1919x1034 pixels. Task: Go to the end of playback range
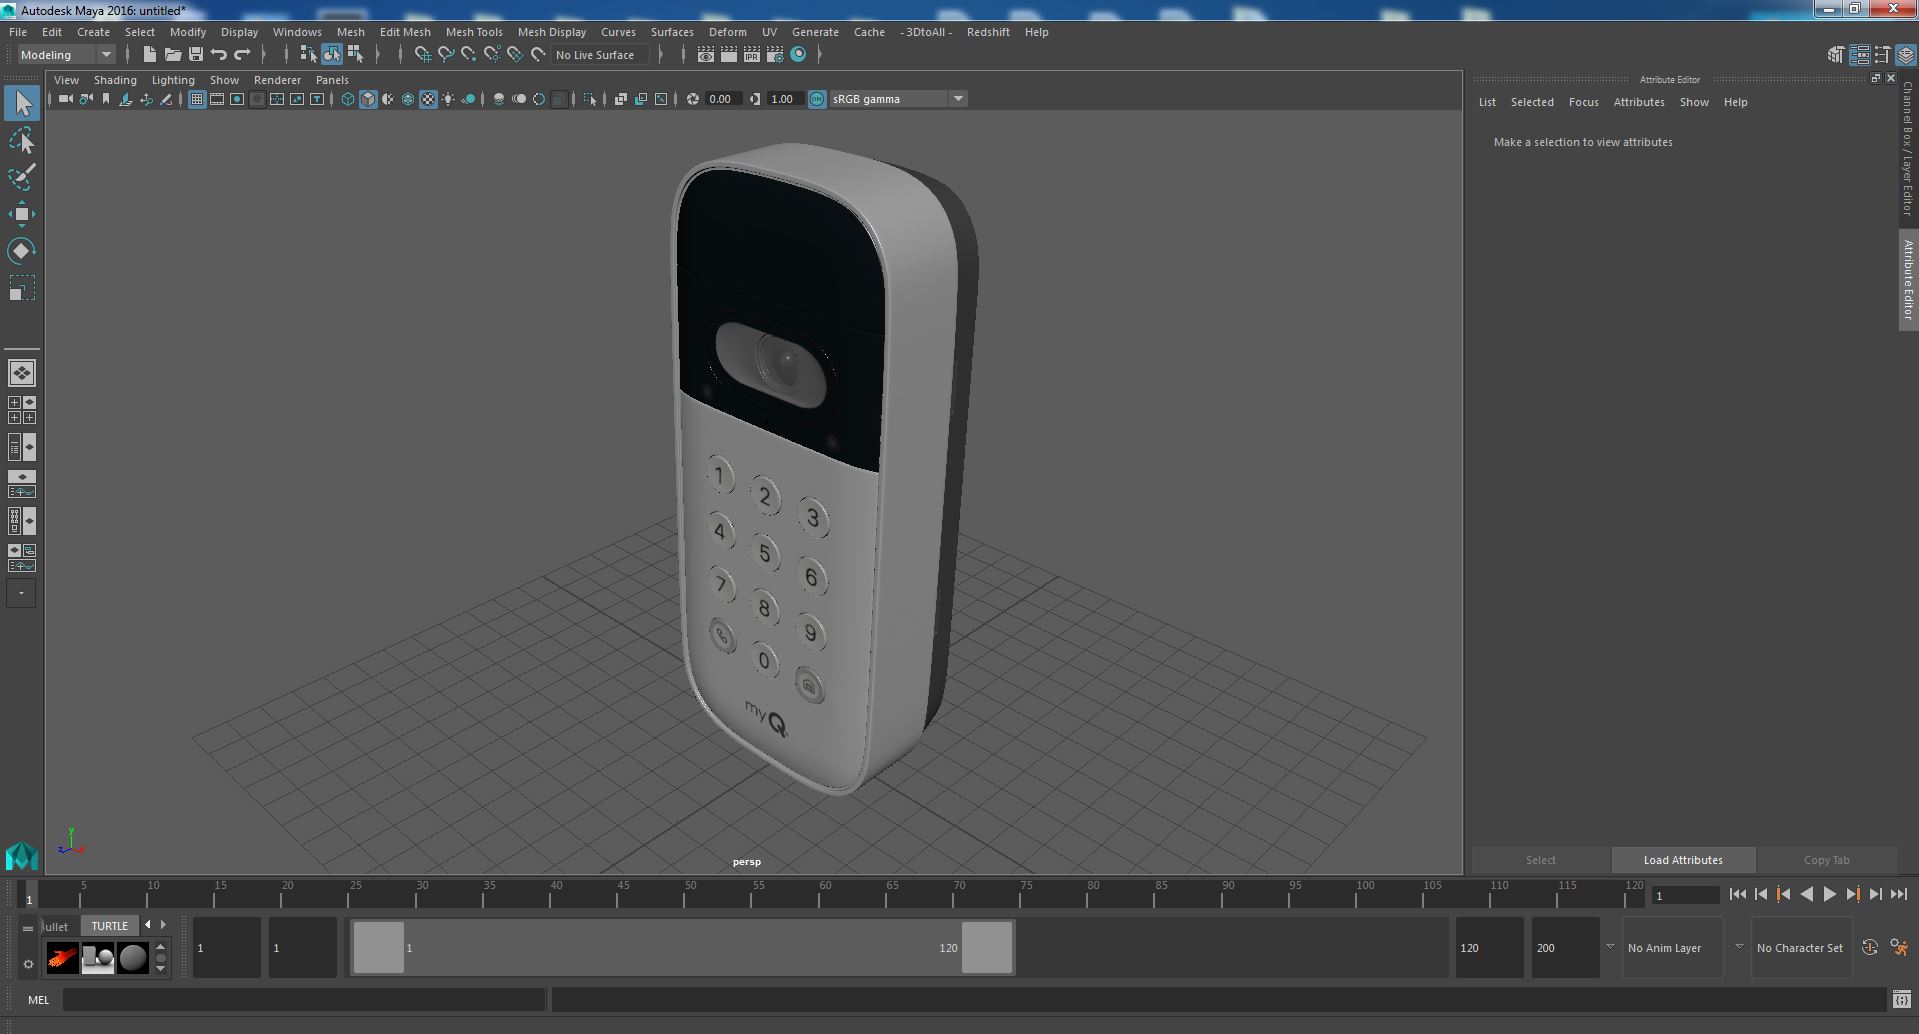pos(1899,895)
